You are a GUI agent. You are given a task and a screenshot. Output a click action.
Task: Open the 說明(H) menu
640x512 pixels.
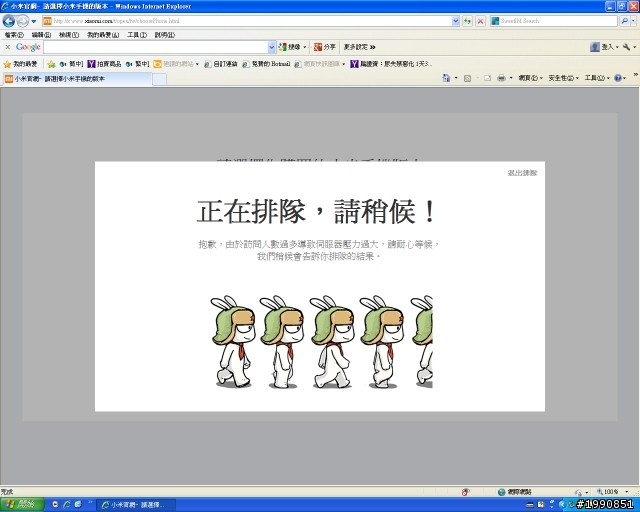pos(164,35)
